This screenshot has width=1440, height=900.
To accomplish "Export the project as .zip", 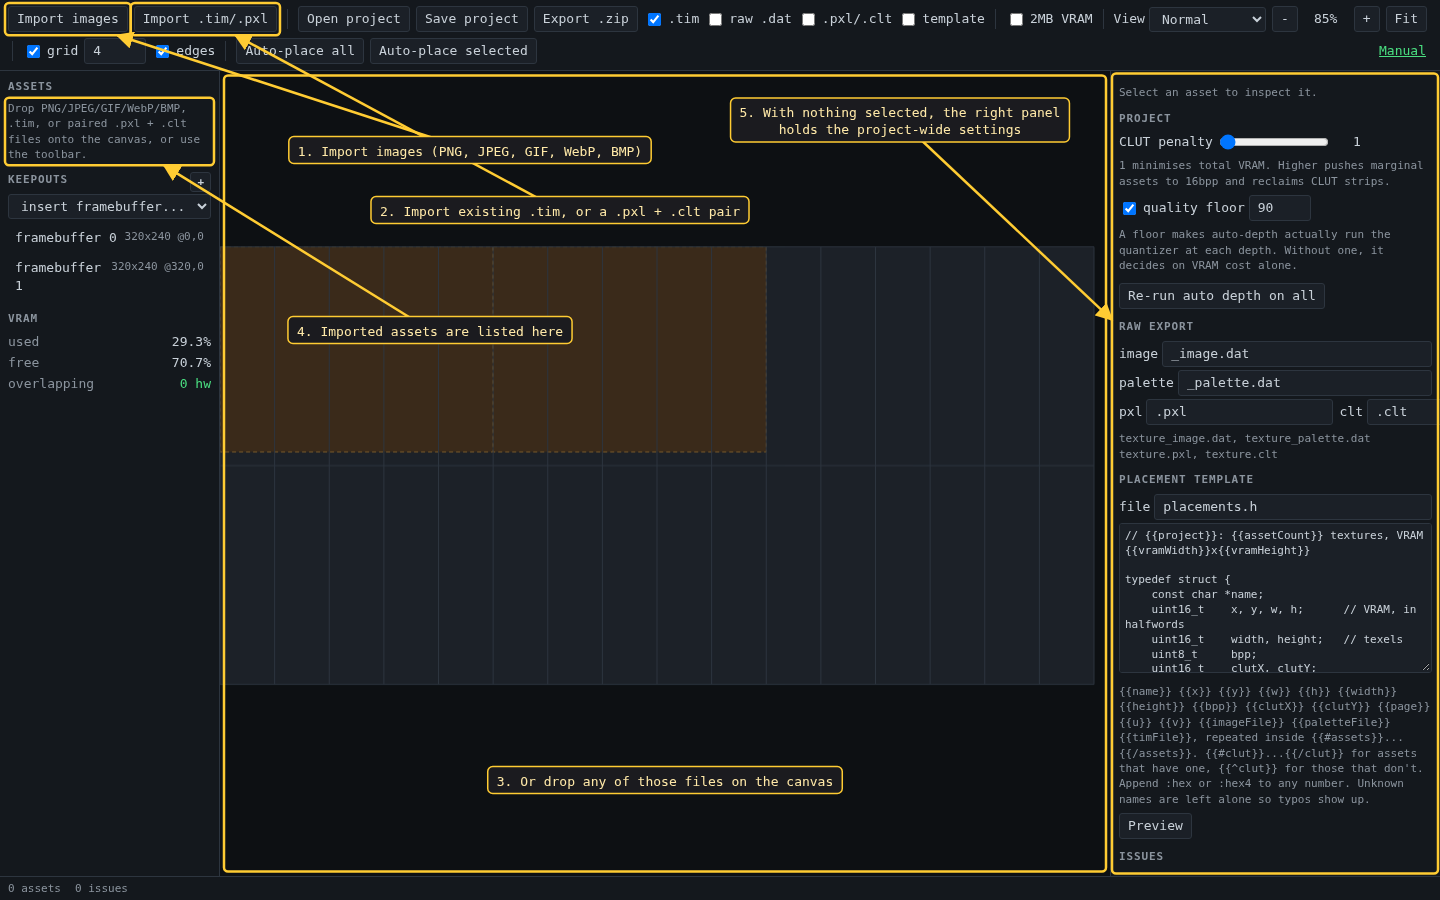I will click(x=586, y=19).
